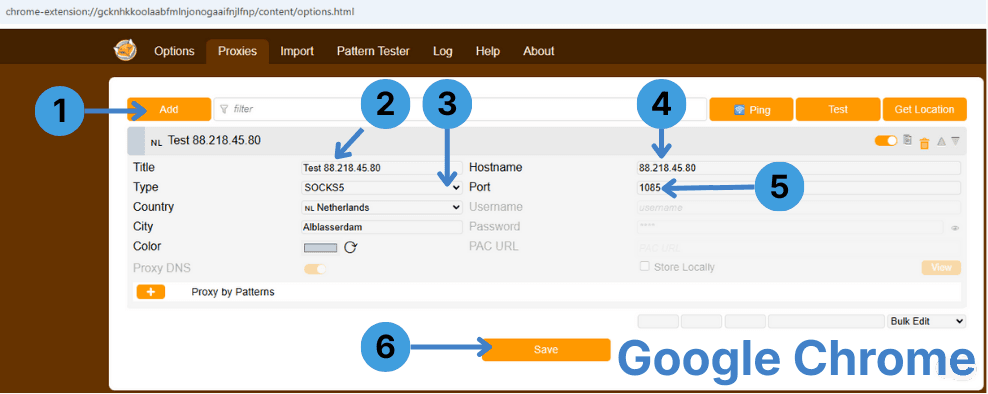
Task: Click the Title input field
Action: pyautogui.click(x=382, y=168)
